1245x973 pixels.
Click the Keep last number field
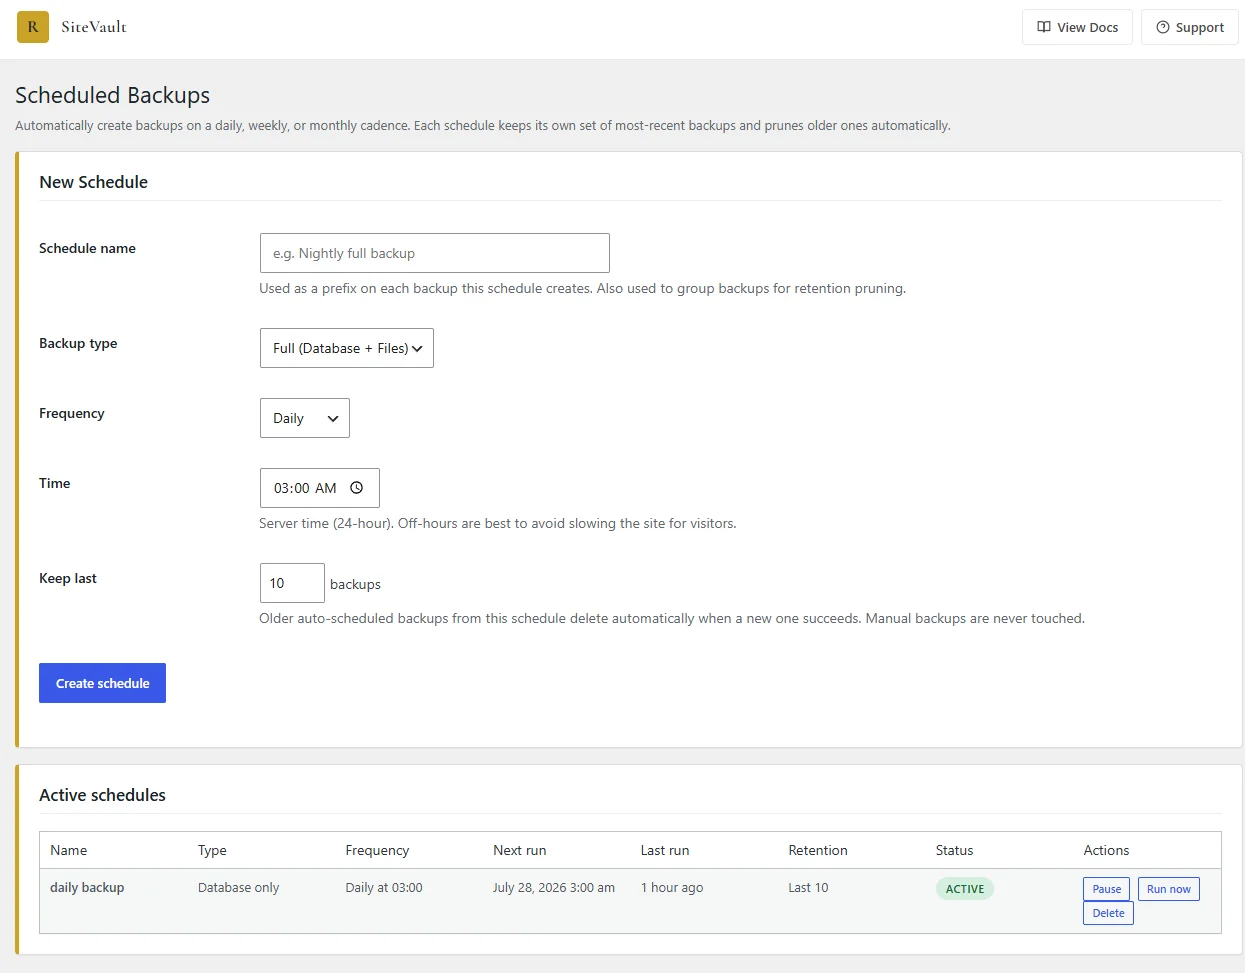coord(292,583)
